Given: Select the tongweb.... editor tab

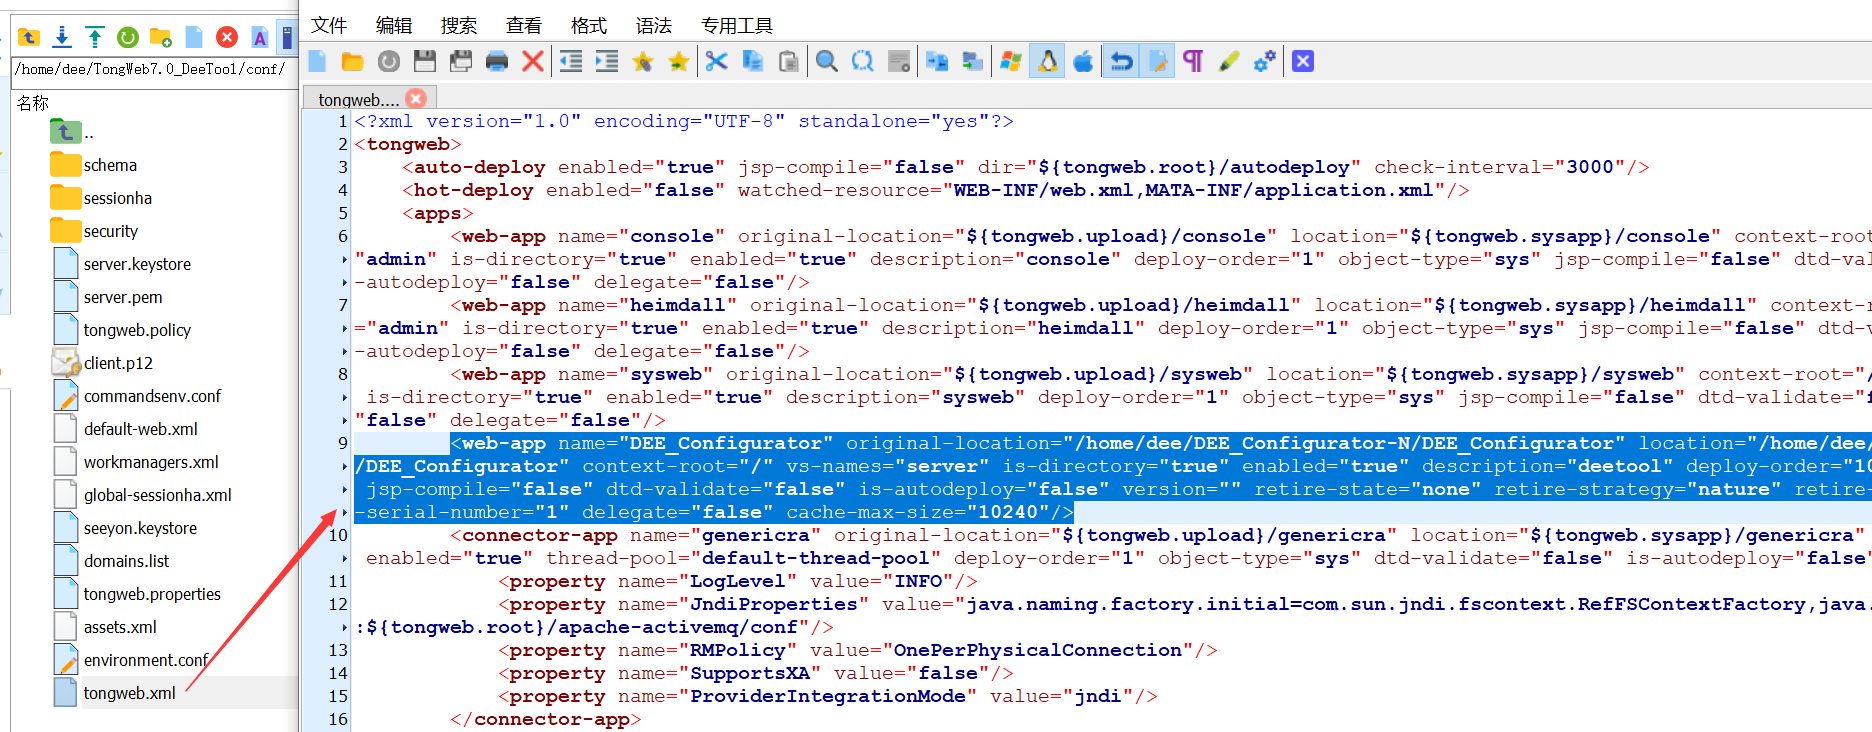Looking at the screenshot, I should coord(358,99).
